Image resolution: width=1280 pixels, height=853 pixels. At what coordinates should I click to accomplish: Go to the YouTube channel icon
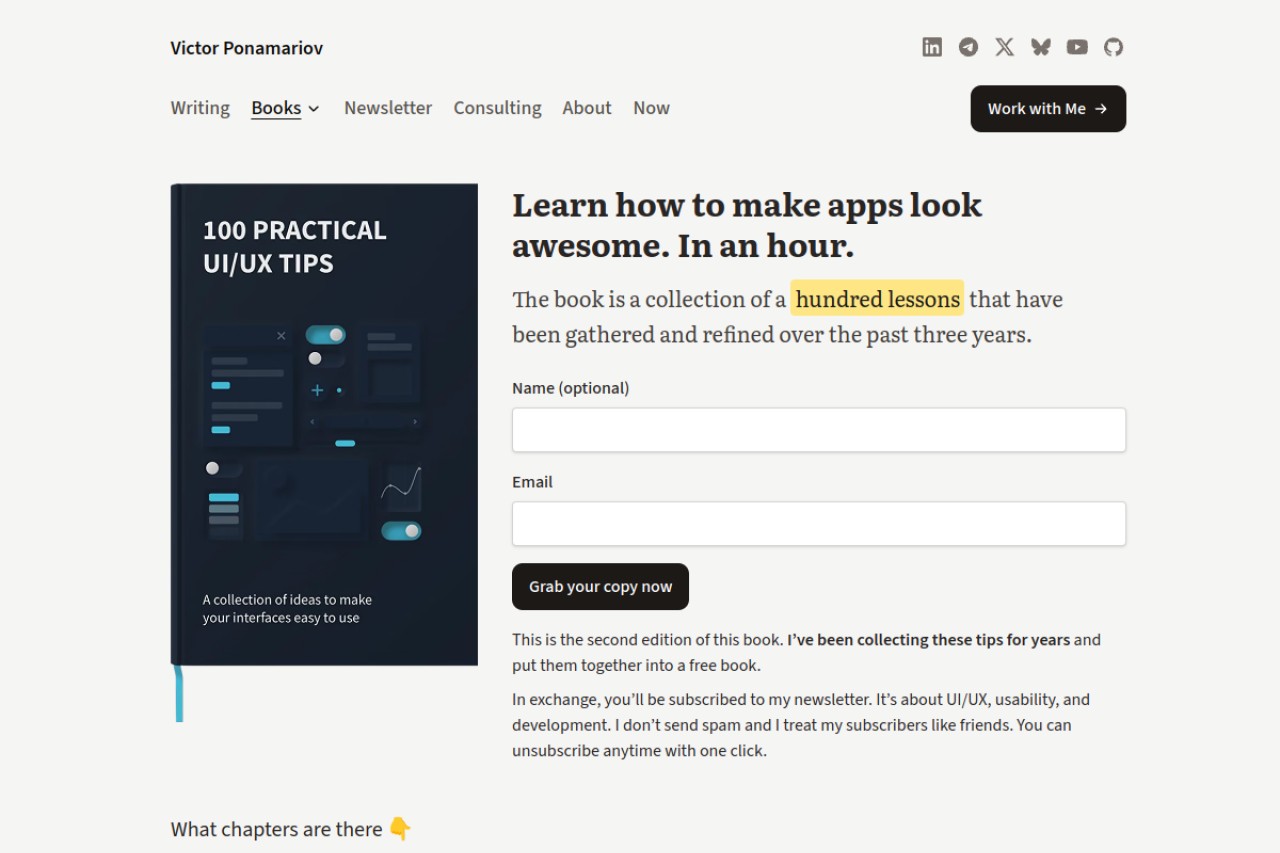1077,47
